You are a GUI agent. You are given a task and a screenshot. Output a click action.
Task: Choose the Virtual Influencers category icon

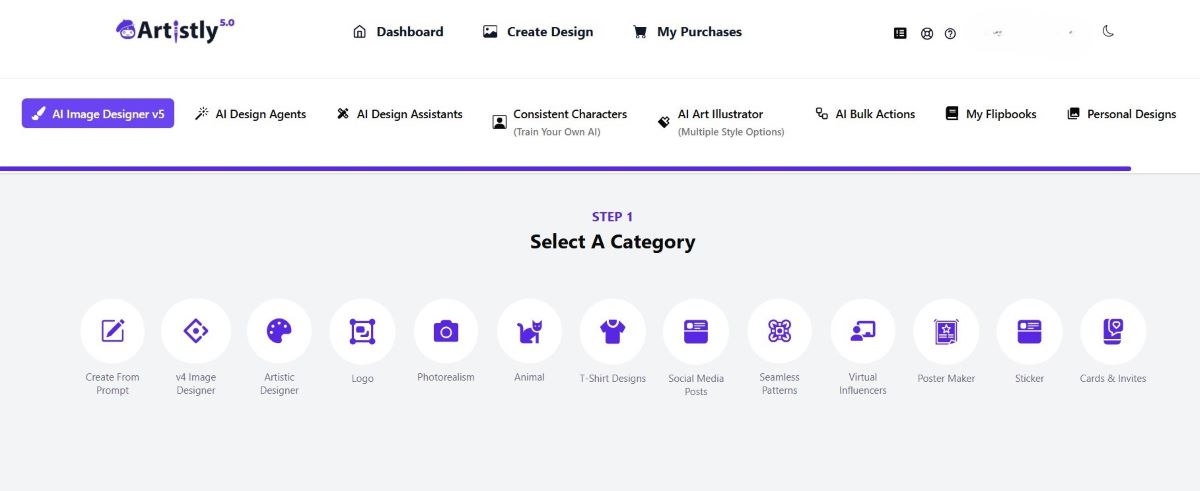(863, 331)
